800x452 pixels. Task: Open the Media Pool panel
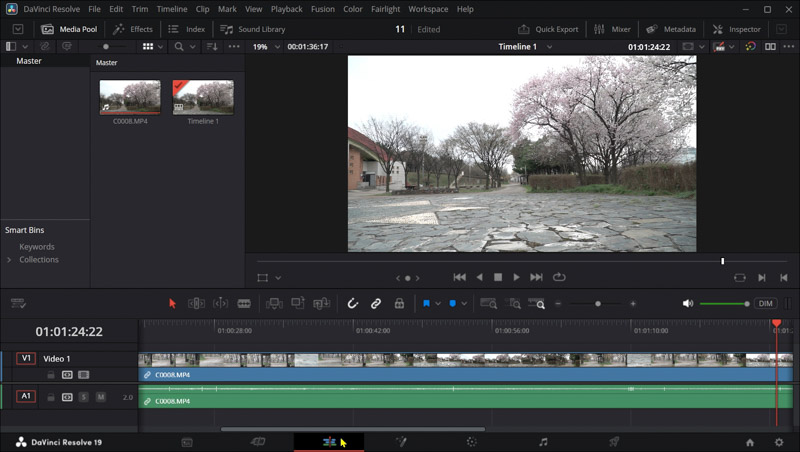[69, 29]
